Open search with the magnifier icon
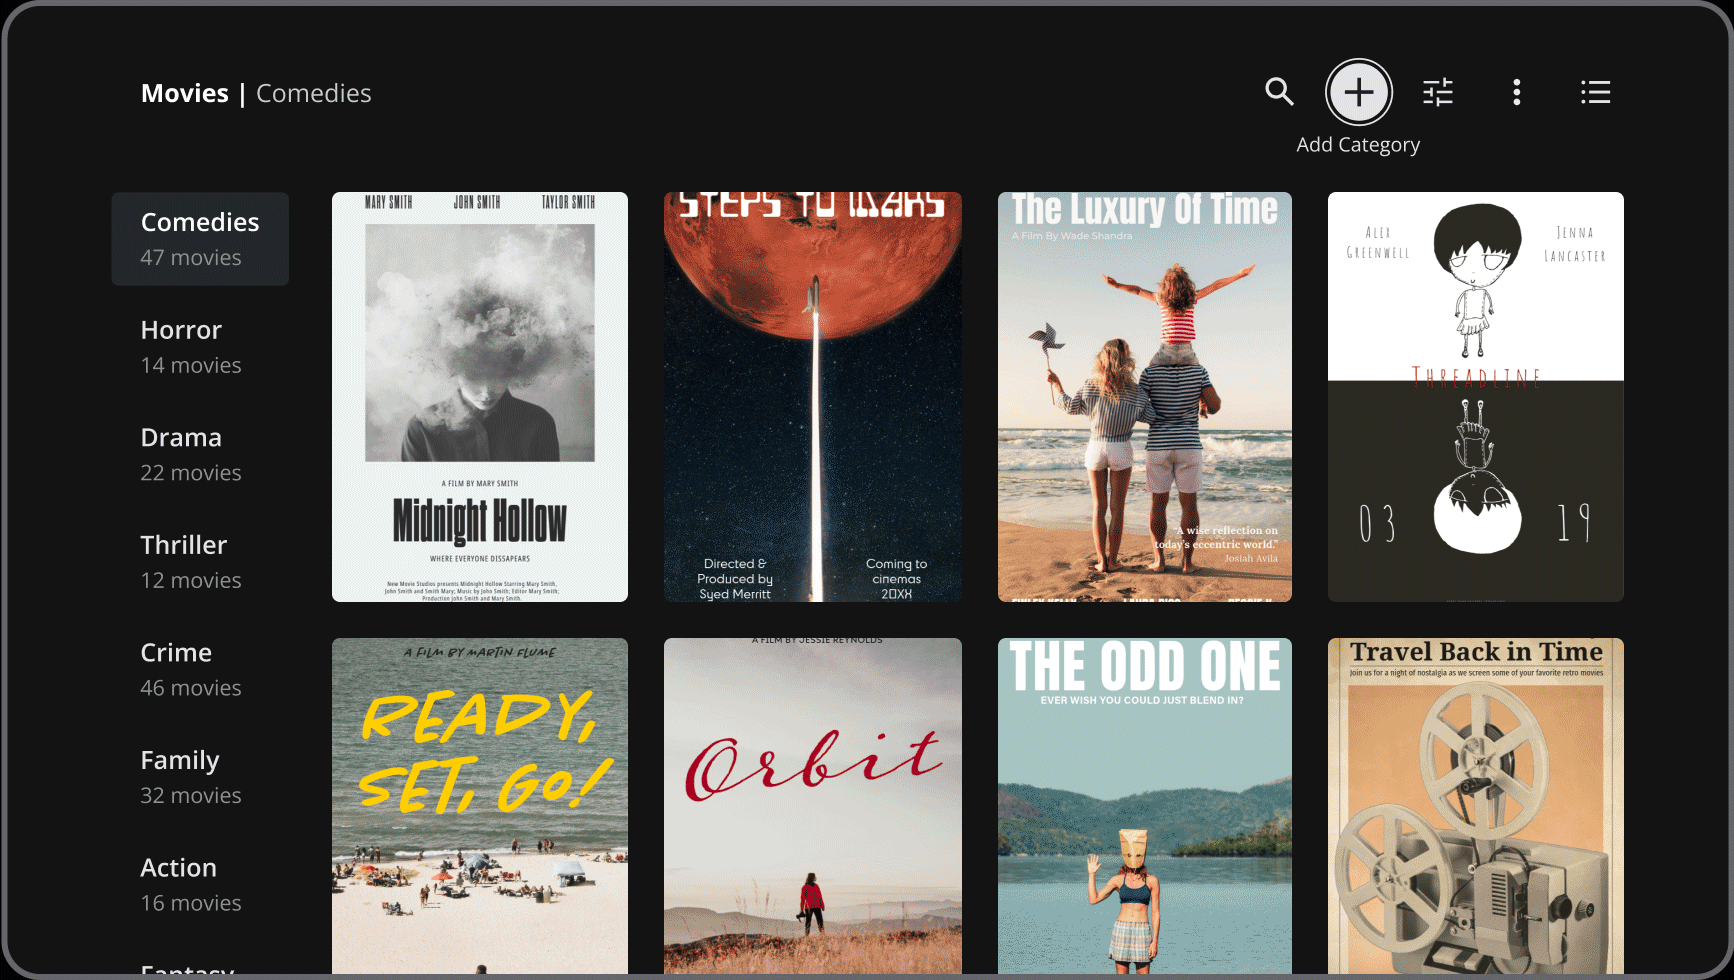1734x980 pixels. tap(1279, 92)
